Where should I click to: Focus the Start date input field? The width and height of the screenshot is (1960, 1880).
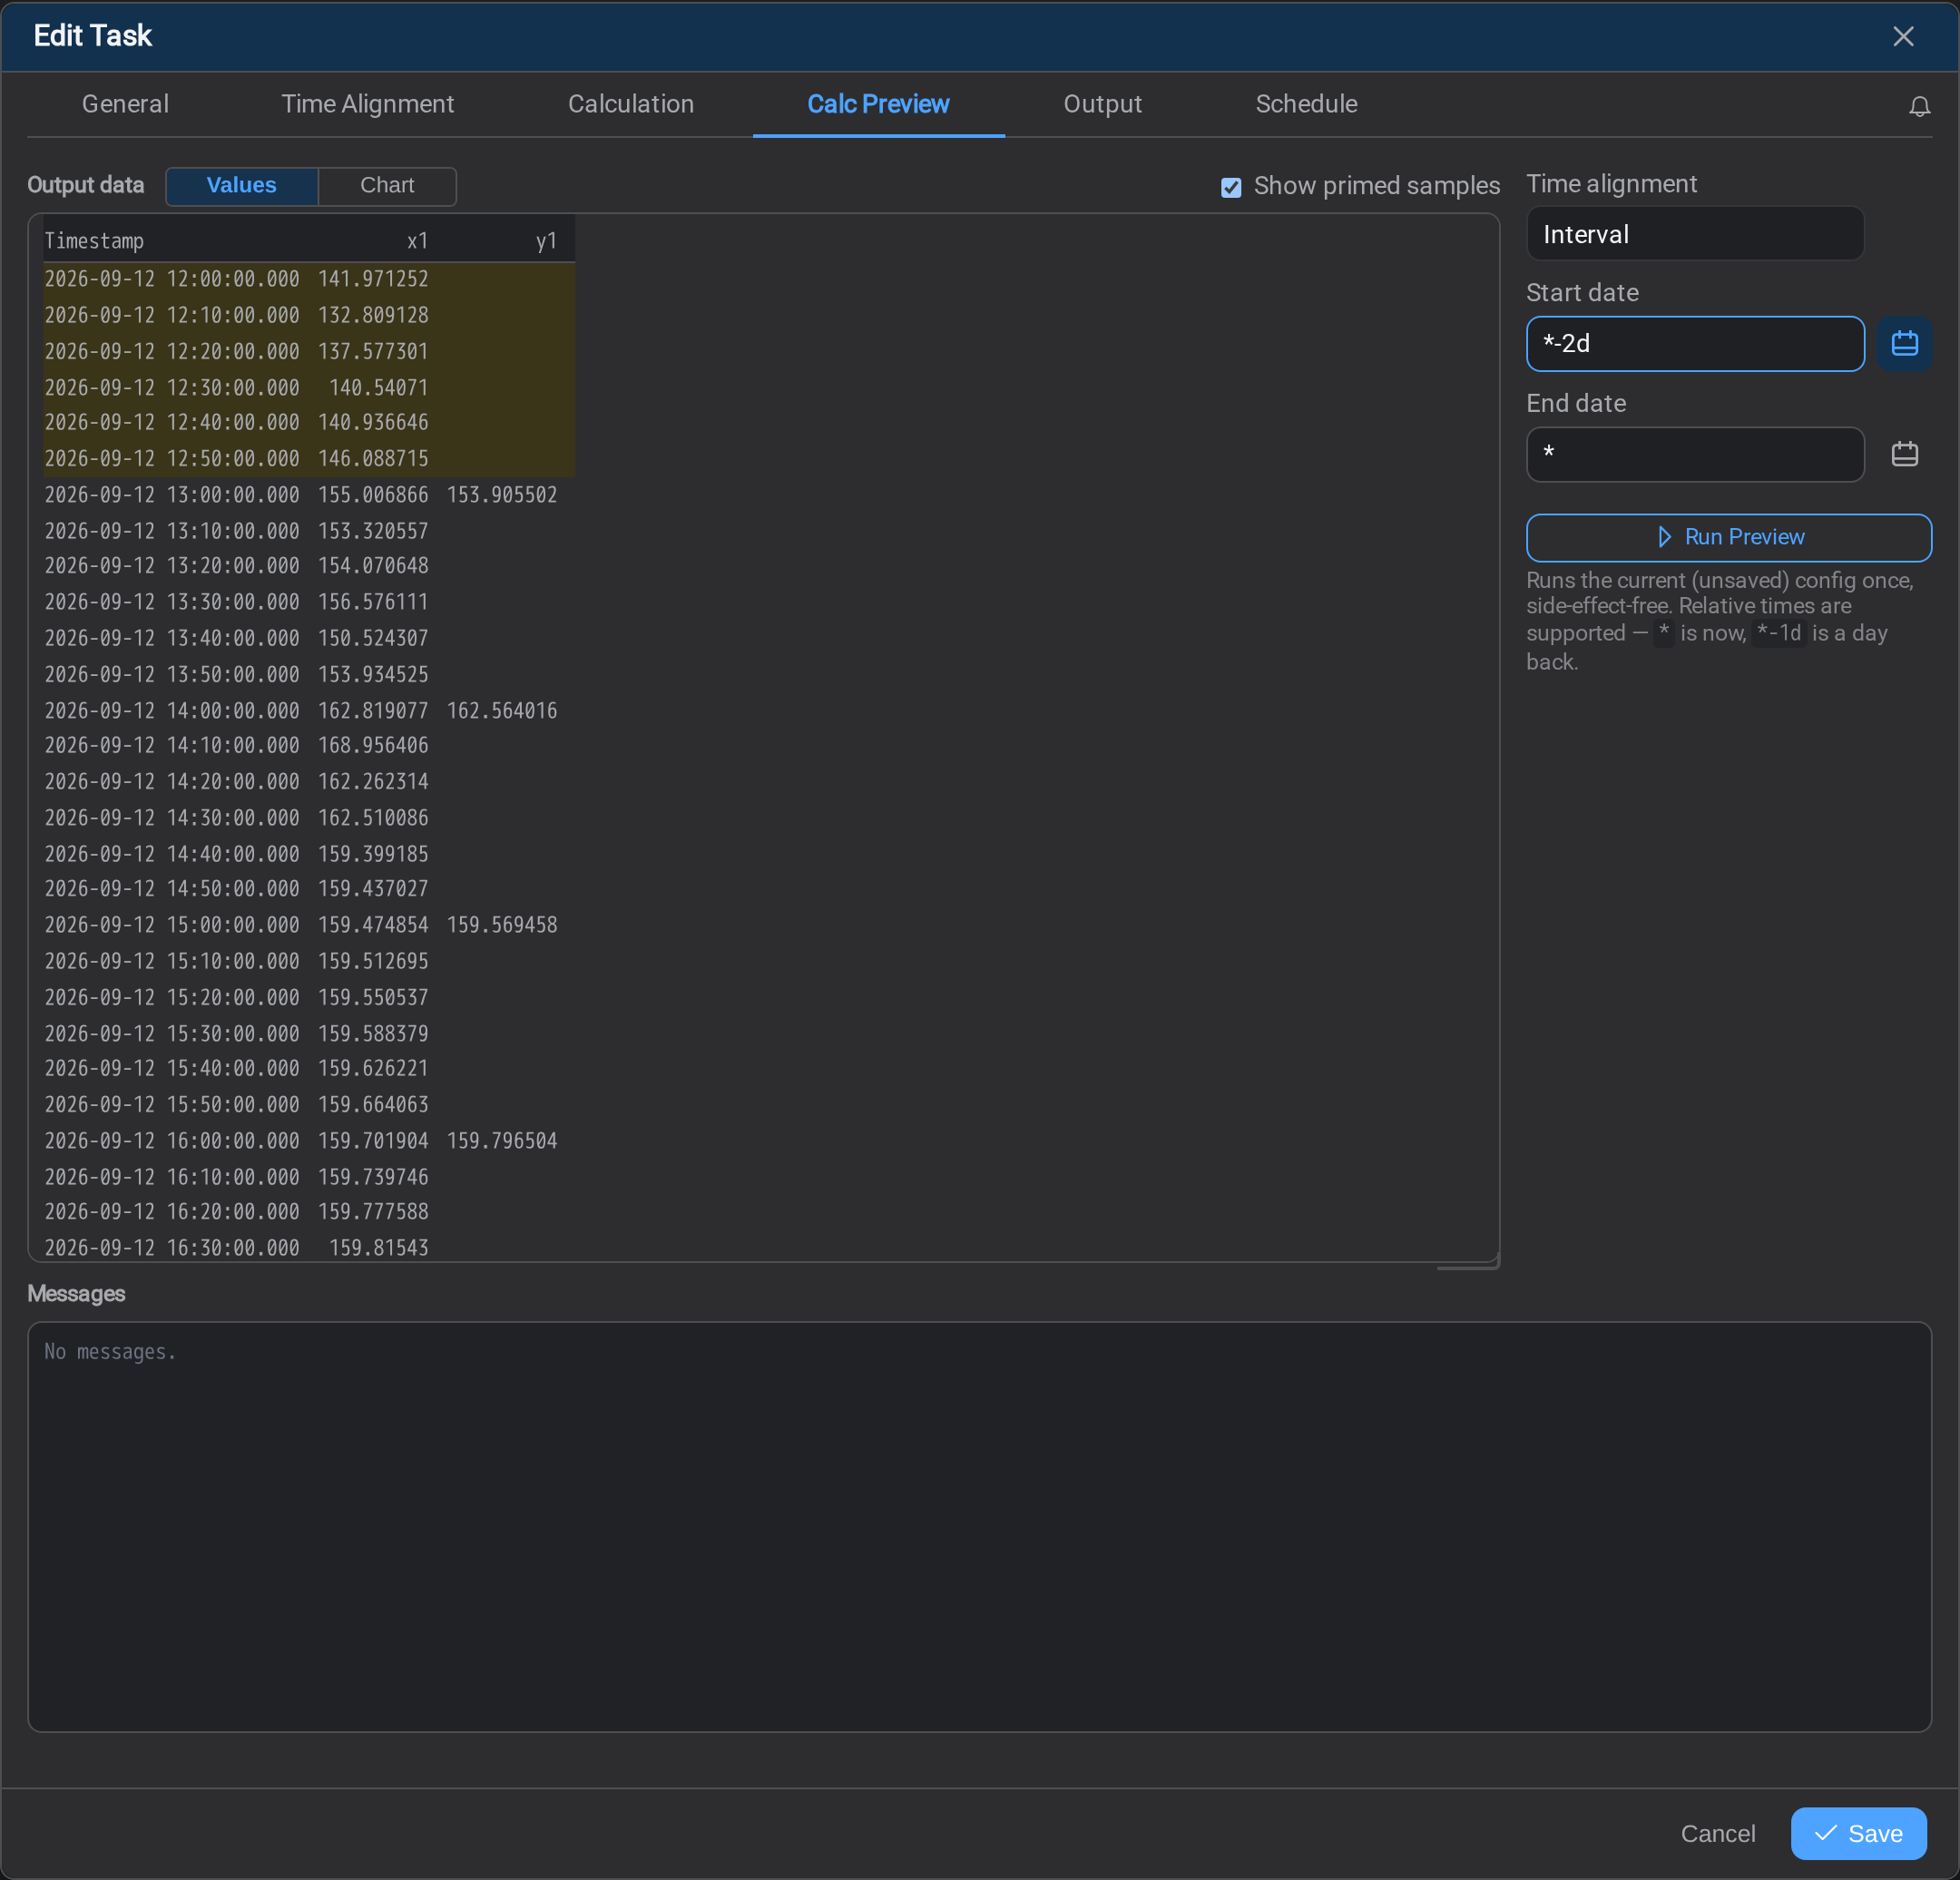[x=1694, y=343]
